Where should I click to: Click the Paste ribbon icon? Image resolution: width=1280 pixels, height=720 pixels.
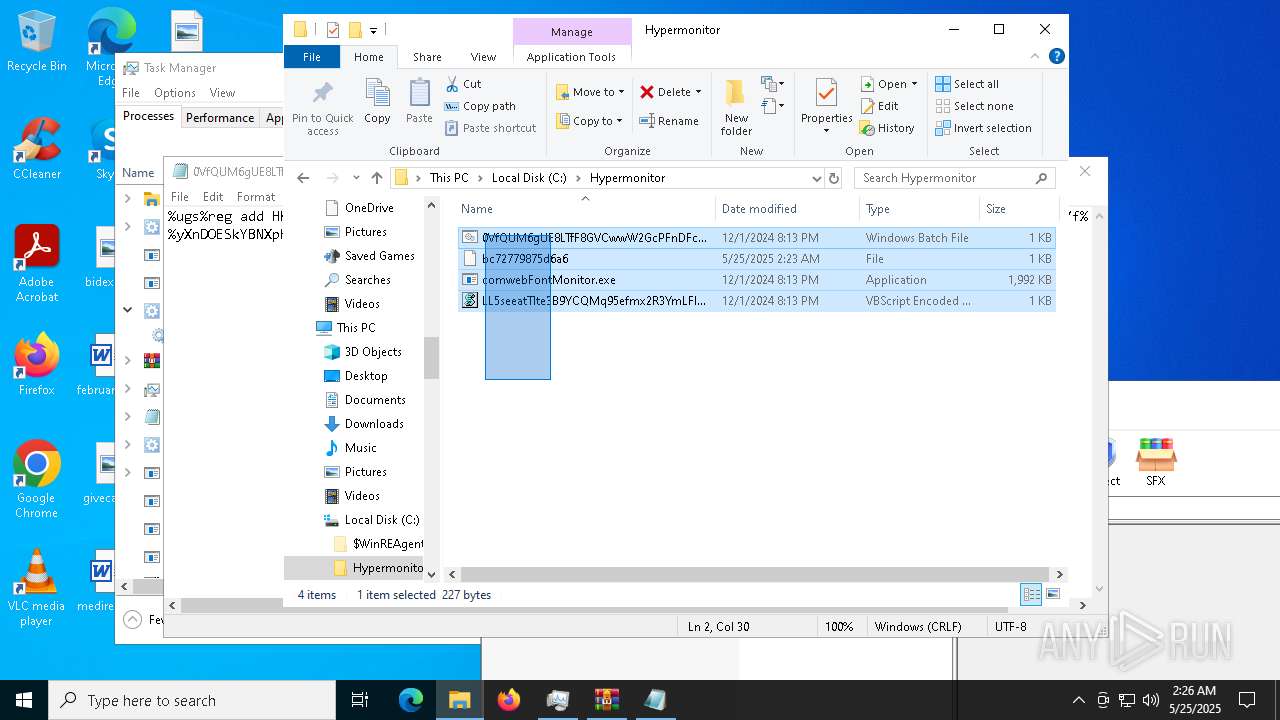pyautogui.click(x=419, y=102)
